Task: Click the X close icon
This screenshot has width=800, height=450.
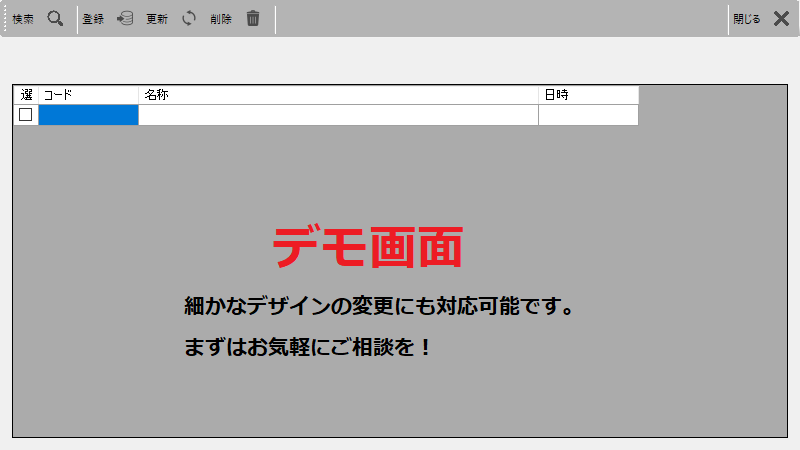Action: (781, 19)
